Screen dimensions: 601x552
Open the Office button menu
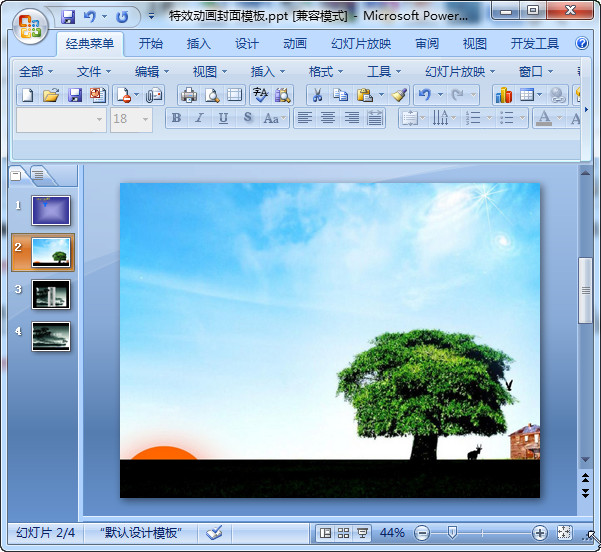[x=30, y=26]
